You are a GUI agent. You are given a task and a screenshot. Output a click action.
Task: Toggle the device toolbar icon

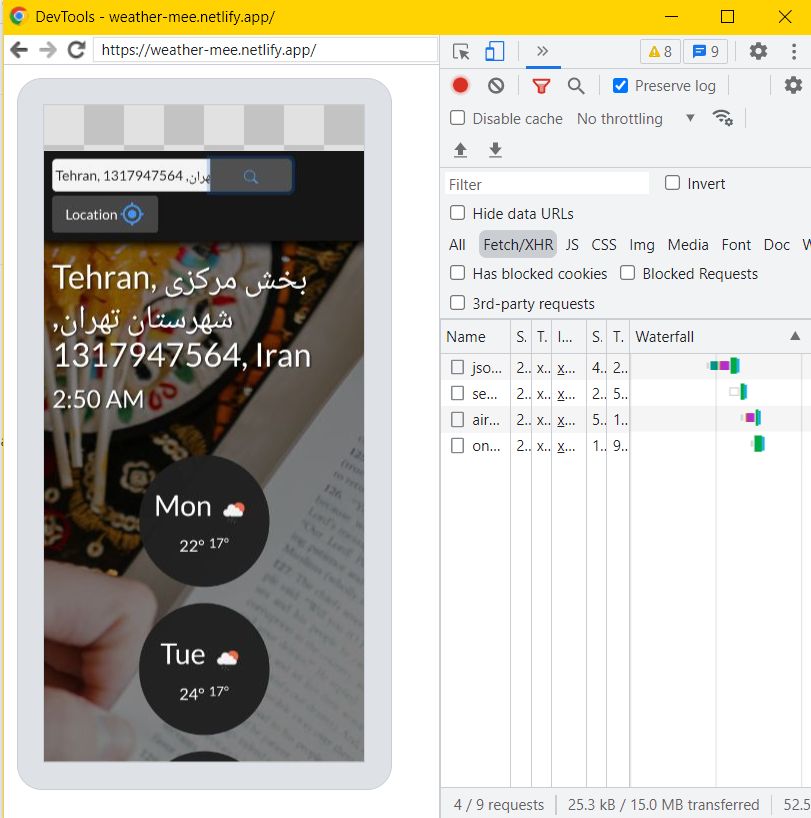pyautogui.click(x=494, y=51)
